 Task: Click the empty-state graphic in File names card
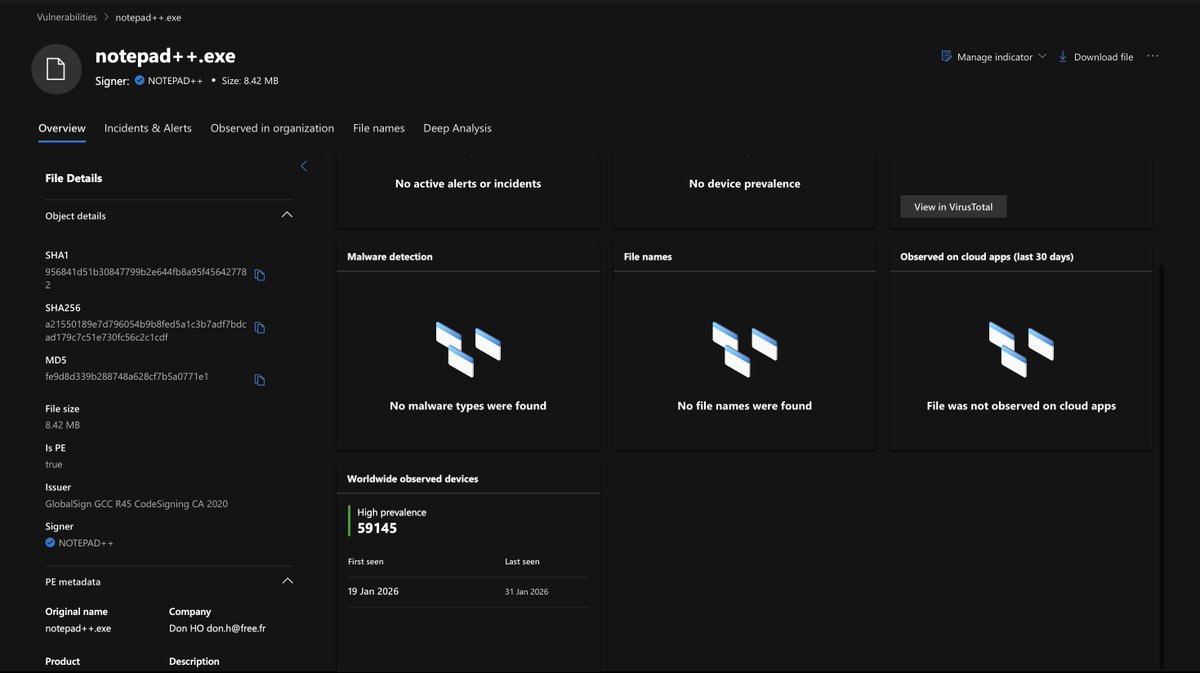(x=745, y=349)
